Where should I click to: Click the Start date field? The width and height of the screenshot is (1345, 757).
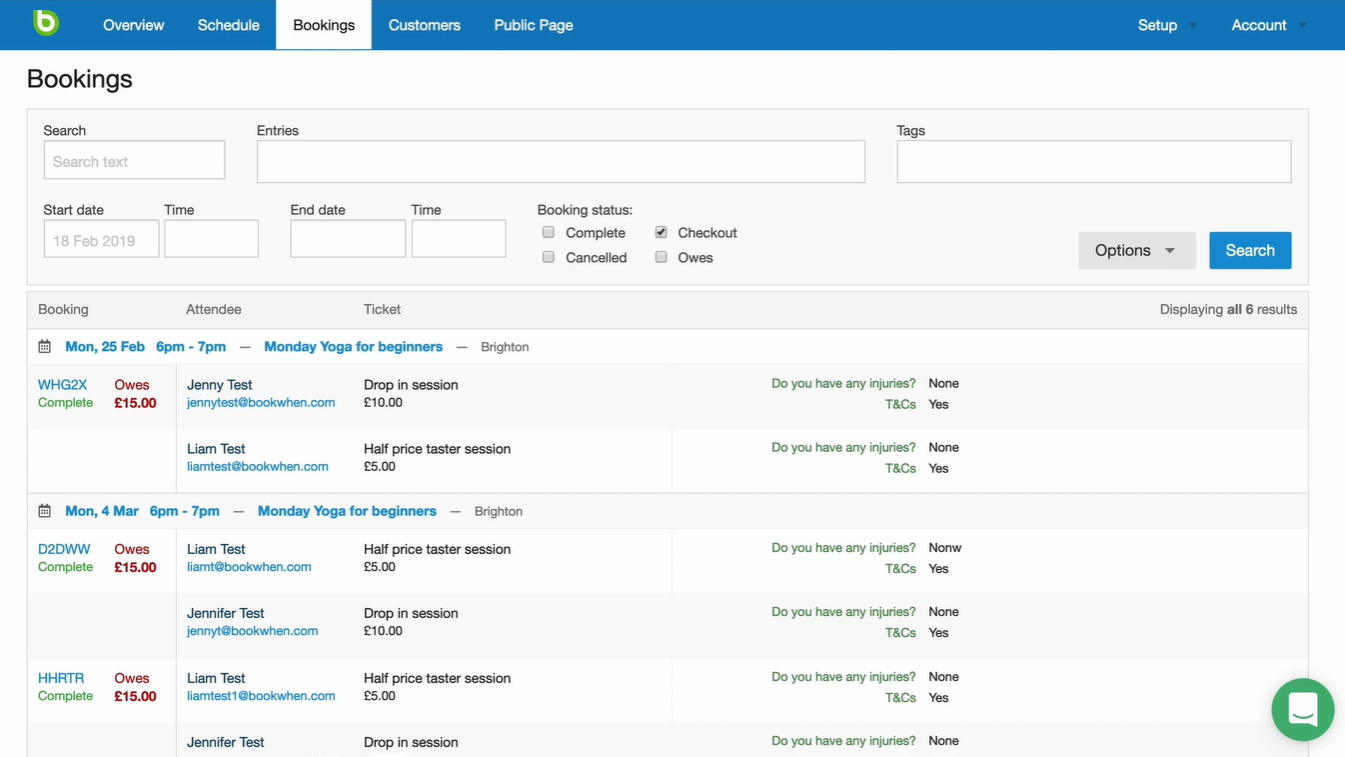point(100,238)
